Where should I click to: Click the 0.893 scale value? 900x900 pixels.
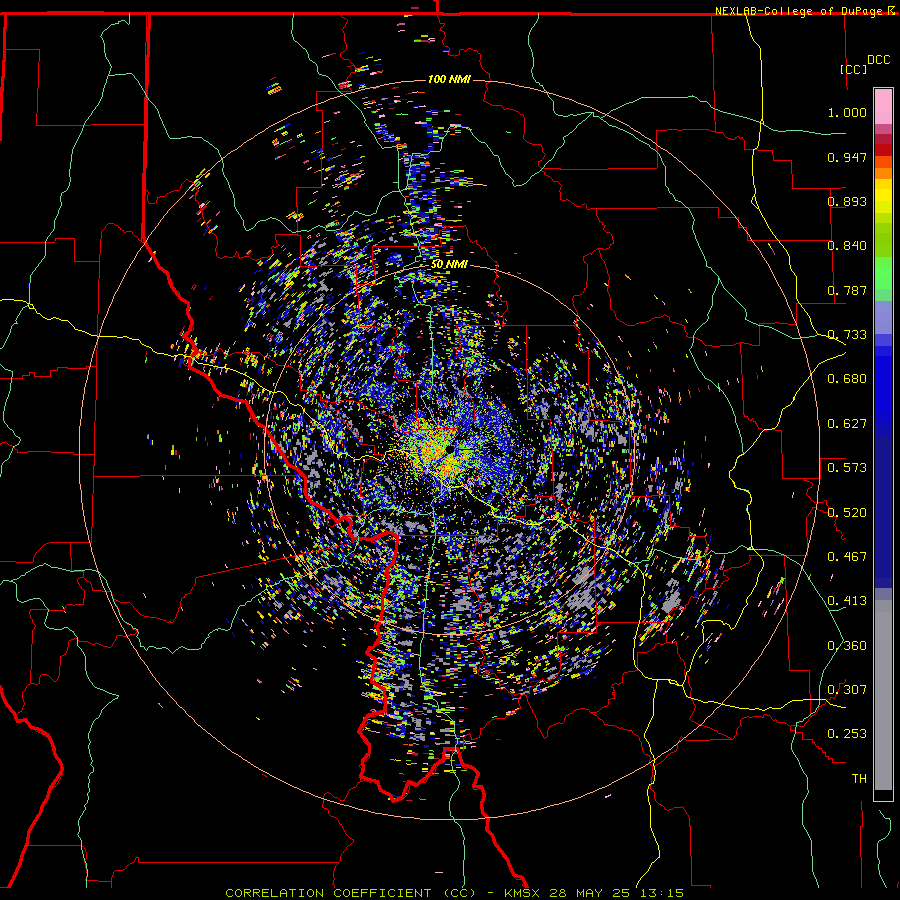point(847,201)
